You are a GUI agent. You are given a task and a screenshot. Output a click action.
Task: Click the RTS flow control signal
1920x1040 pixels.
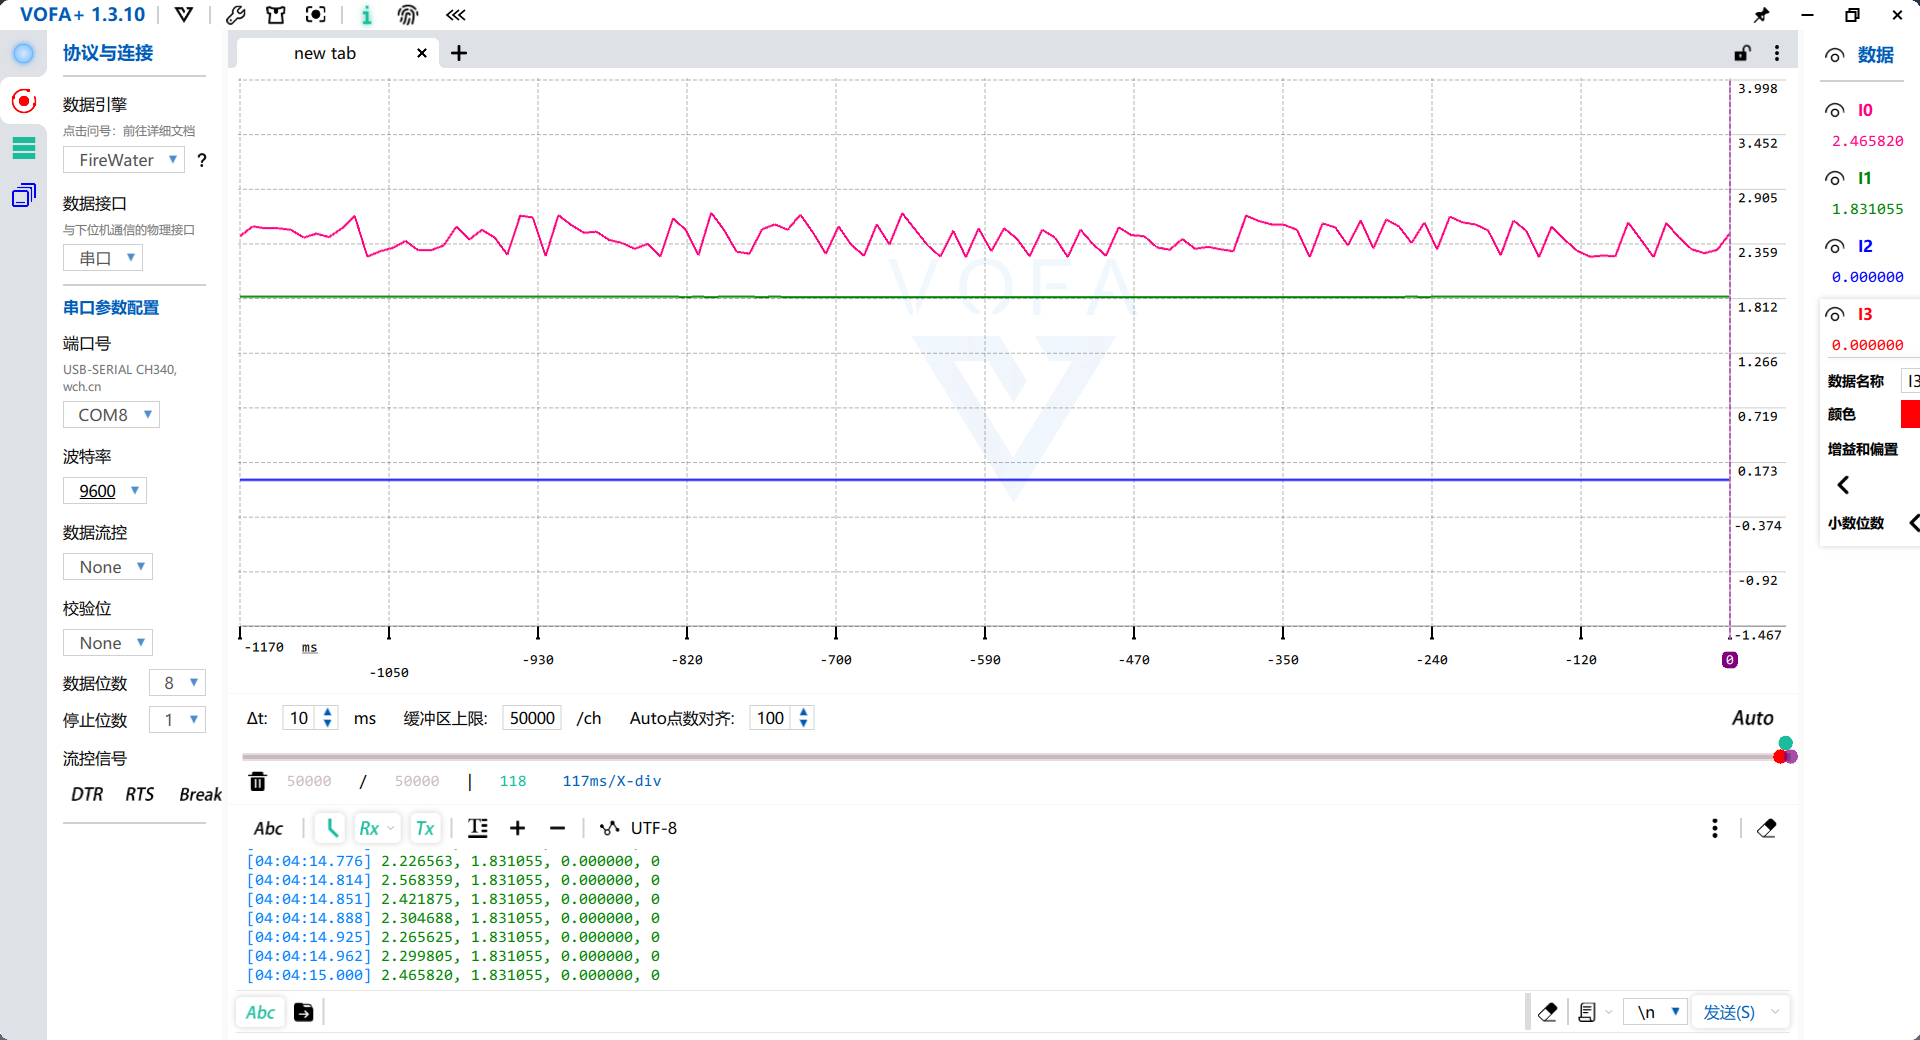tap(140, 794)
